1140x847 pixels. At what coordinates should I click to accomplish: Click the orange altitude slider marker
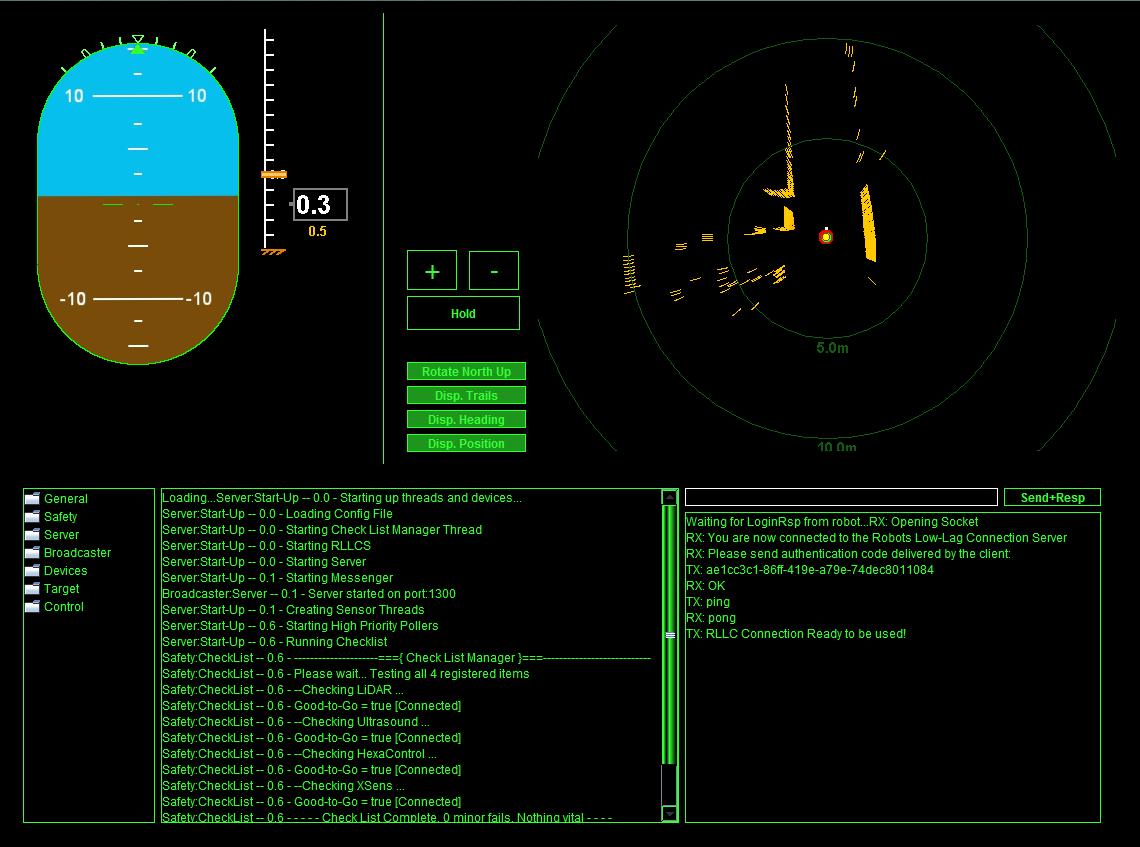(273, 174)
